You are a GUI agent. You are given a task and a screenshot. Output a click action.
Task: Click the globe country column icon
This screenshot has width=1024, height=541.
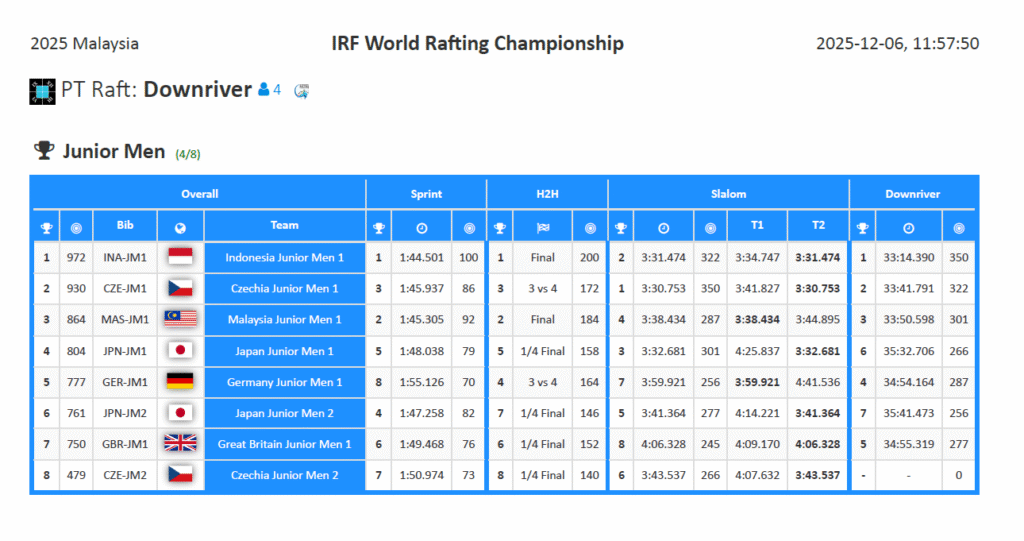pyautogui.click(x=180, y=226)
